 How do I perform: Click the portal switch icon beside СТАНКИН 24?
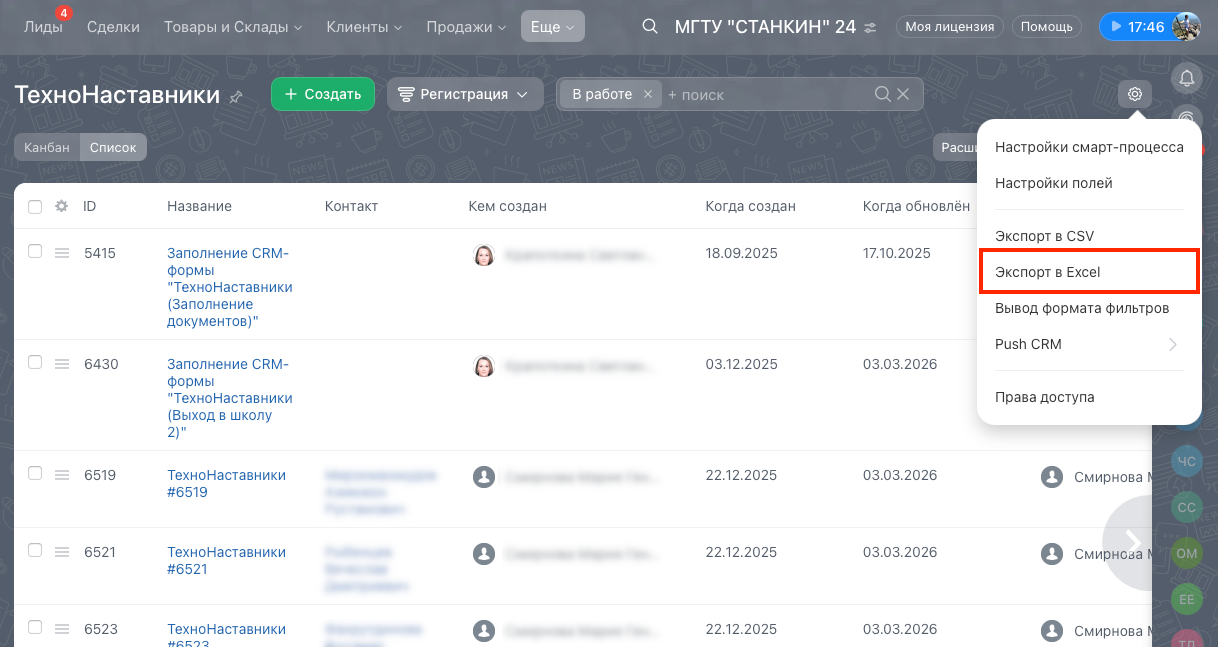coord(870,28)
